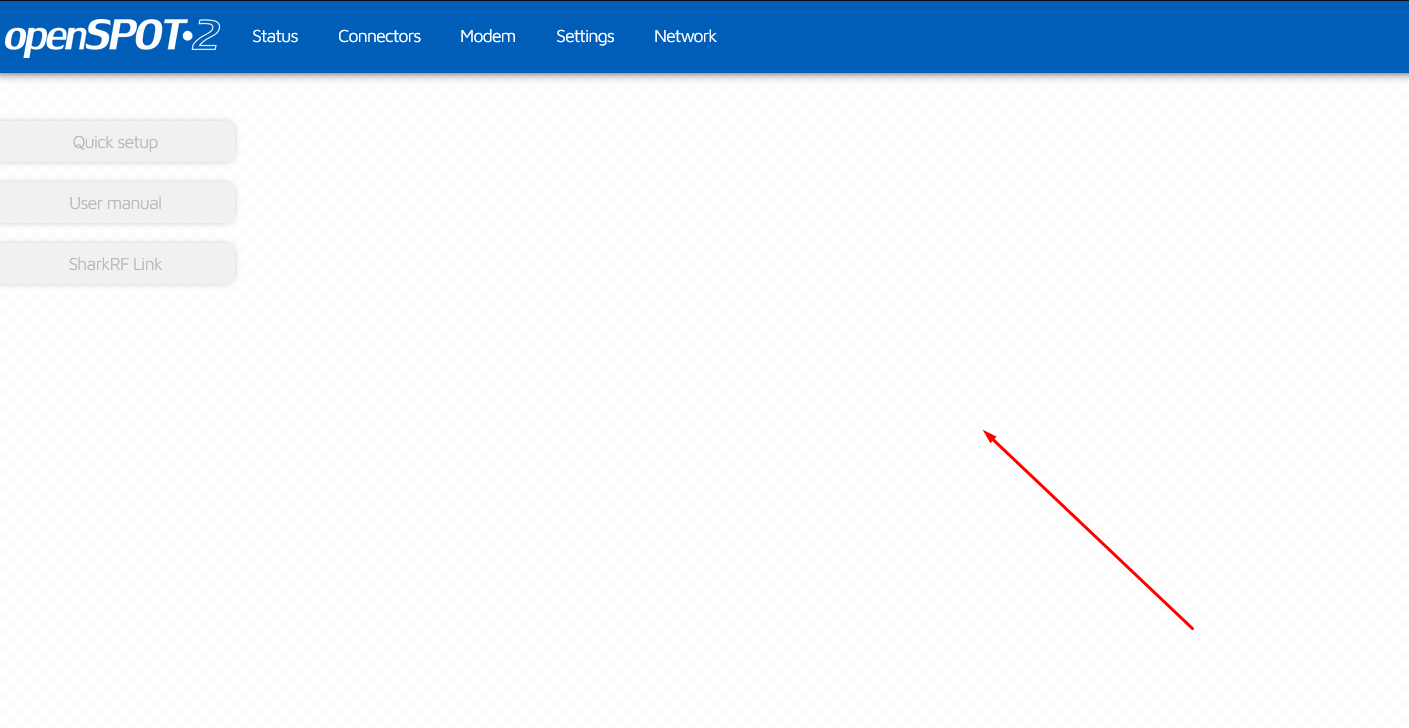
Task: Open the User manual
Action: pos(115,203)
